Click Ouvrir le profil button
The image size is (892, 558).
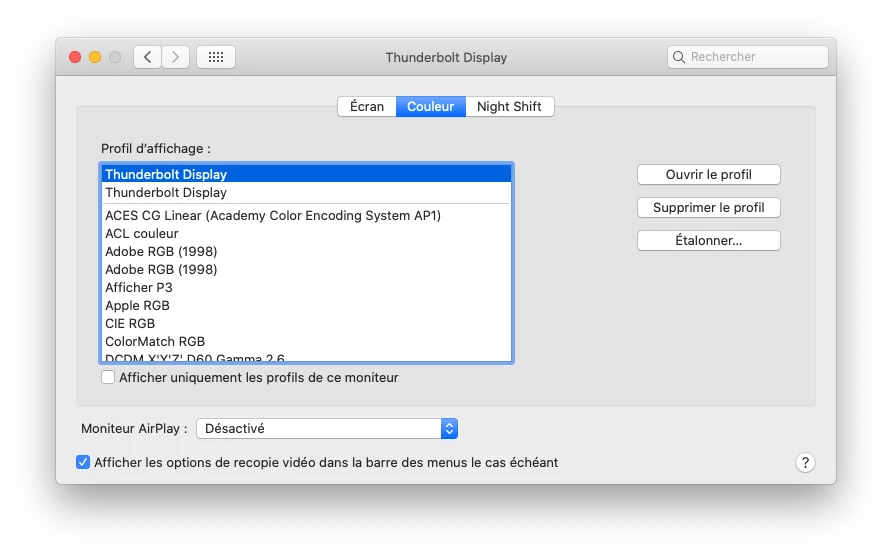point(708,175)
